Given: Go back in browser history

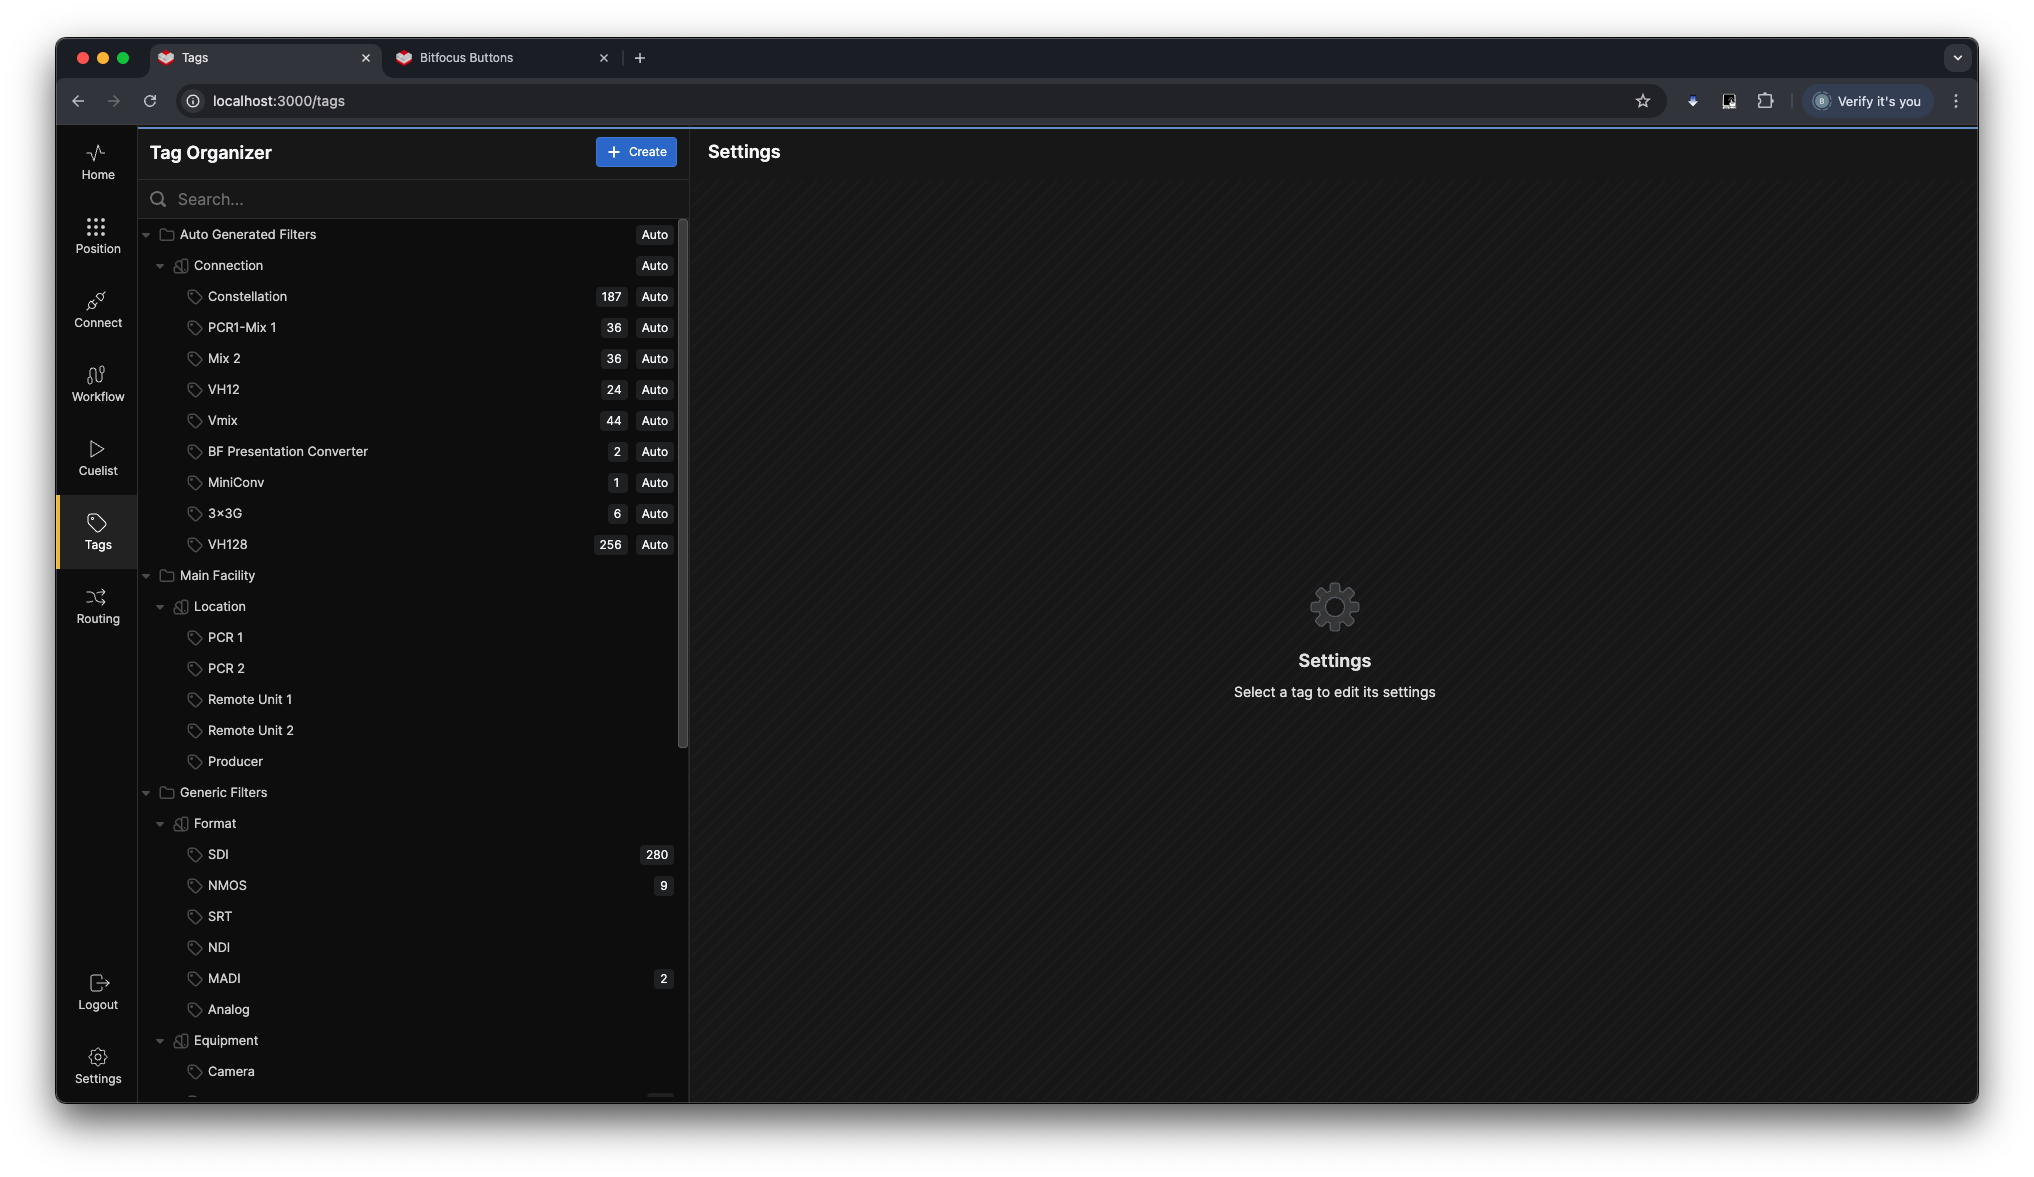Looking at the screenshot, I should click(x=78, y=101).
